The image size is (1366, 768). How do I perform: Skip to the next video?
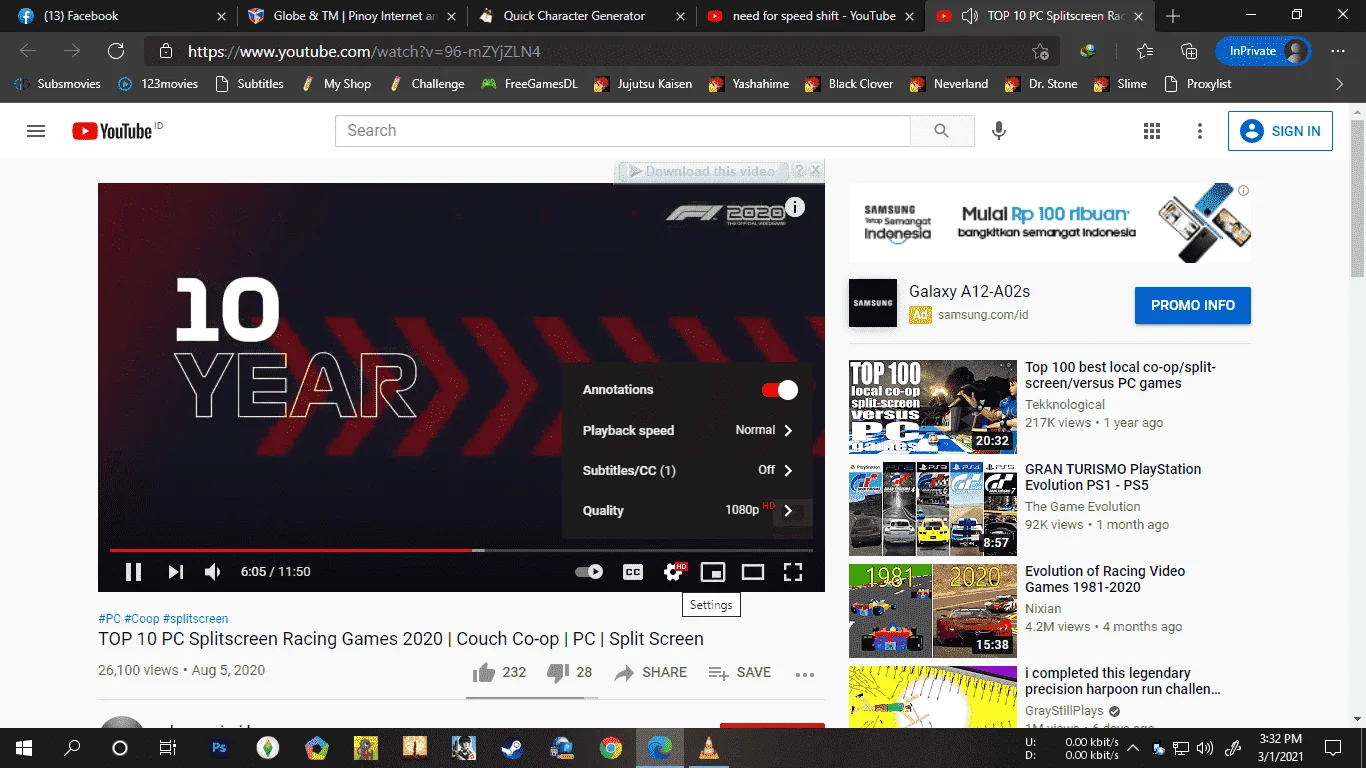point(176,572)
